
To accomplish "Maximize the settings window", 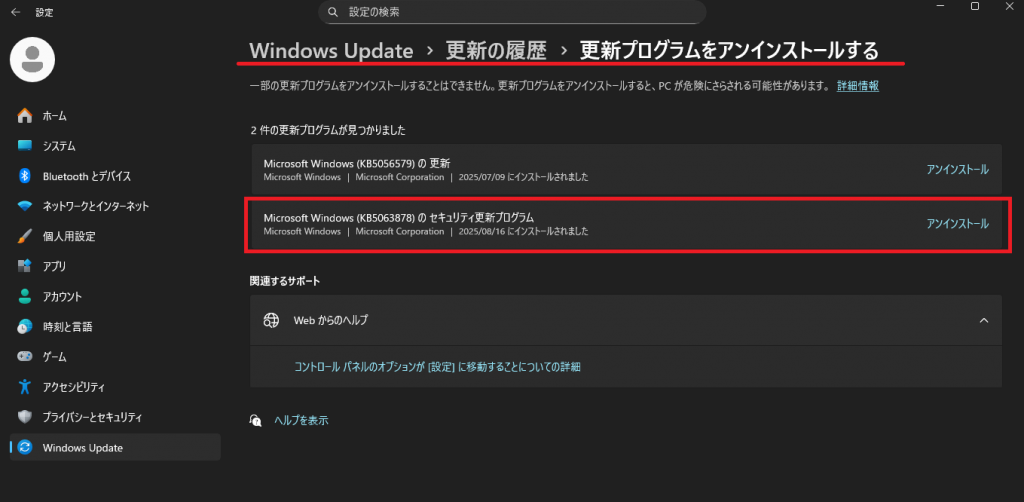I will tap(974, 6).
